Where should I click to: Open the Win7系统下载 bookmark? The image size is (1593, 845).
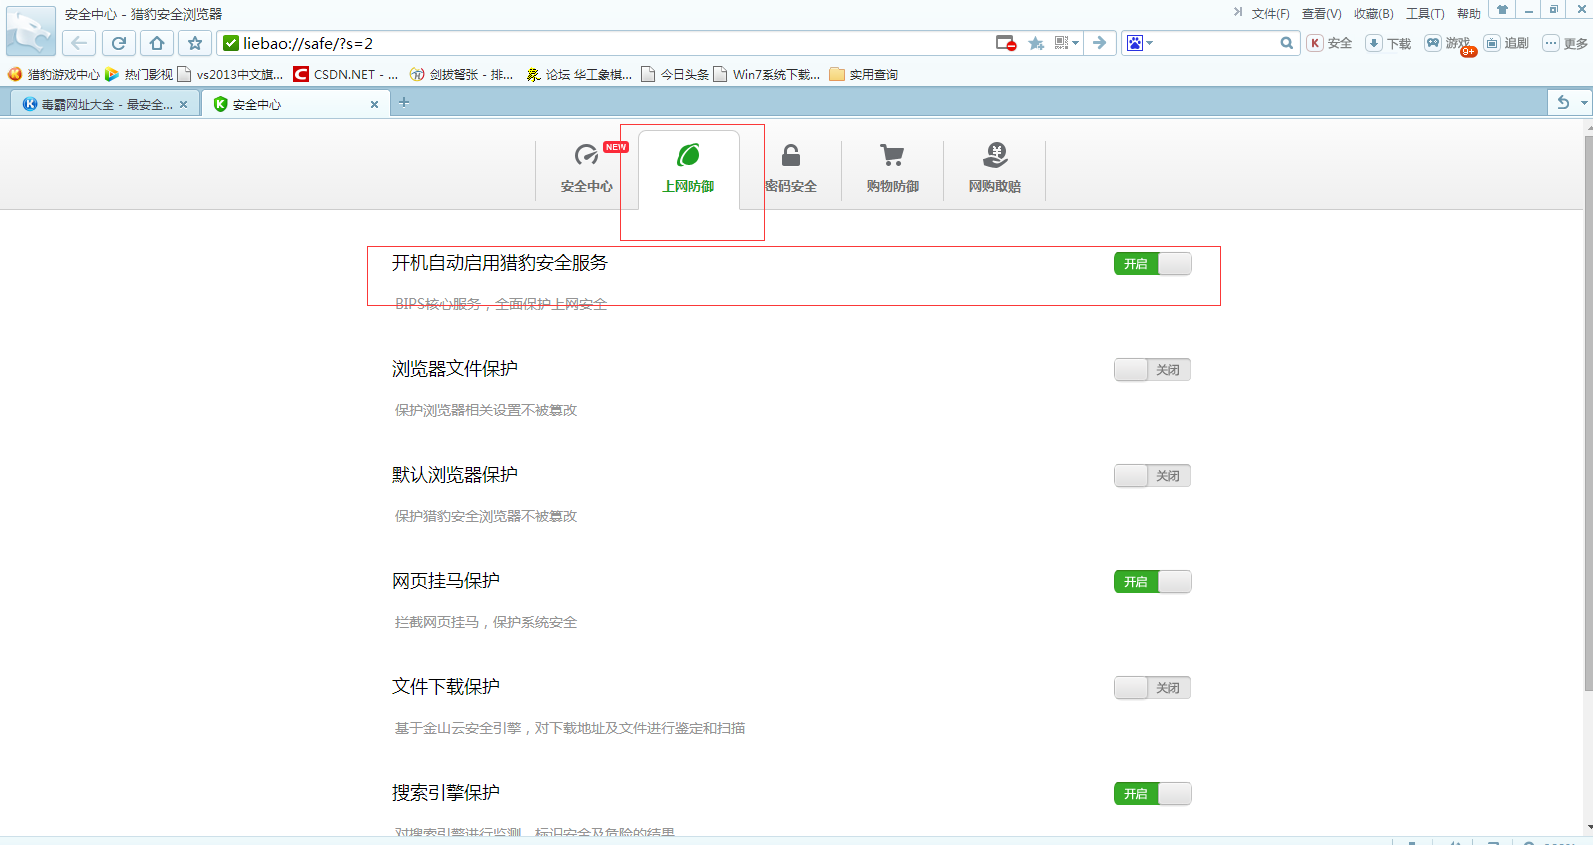click(767, 74)
